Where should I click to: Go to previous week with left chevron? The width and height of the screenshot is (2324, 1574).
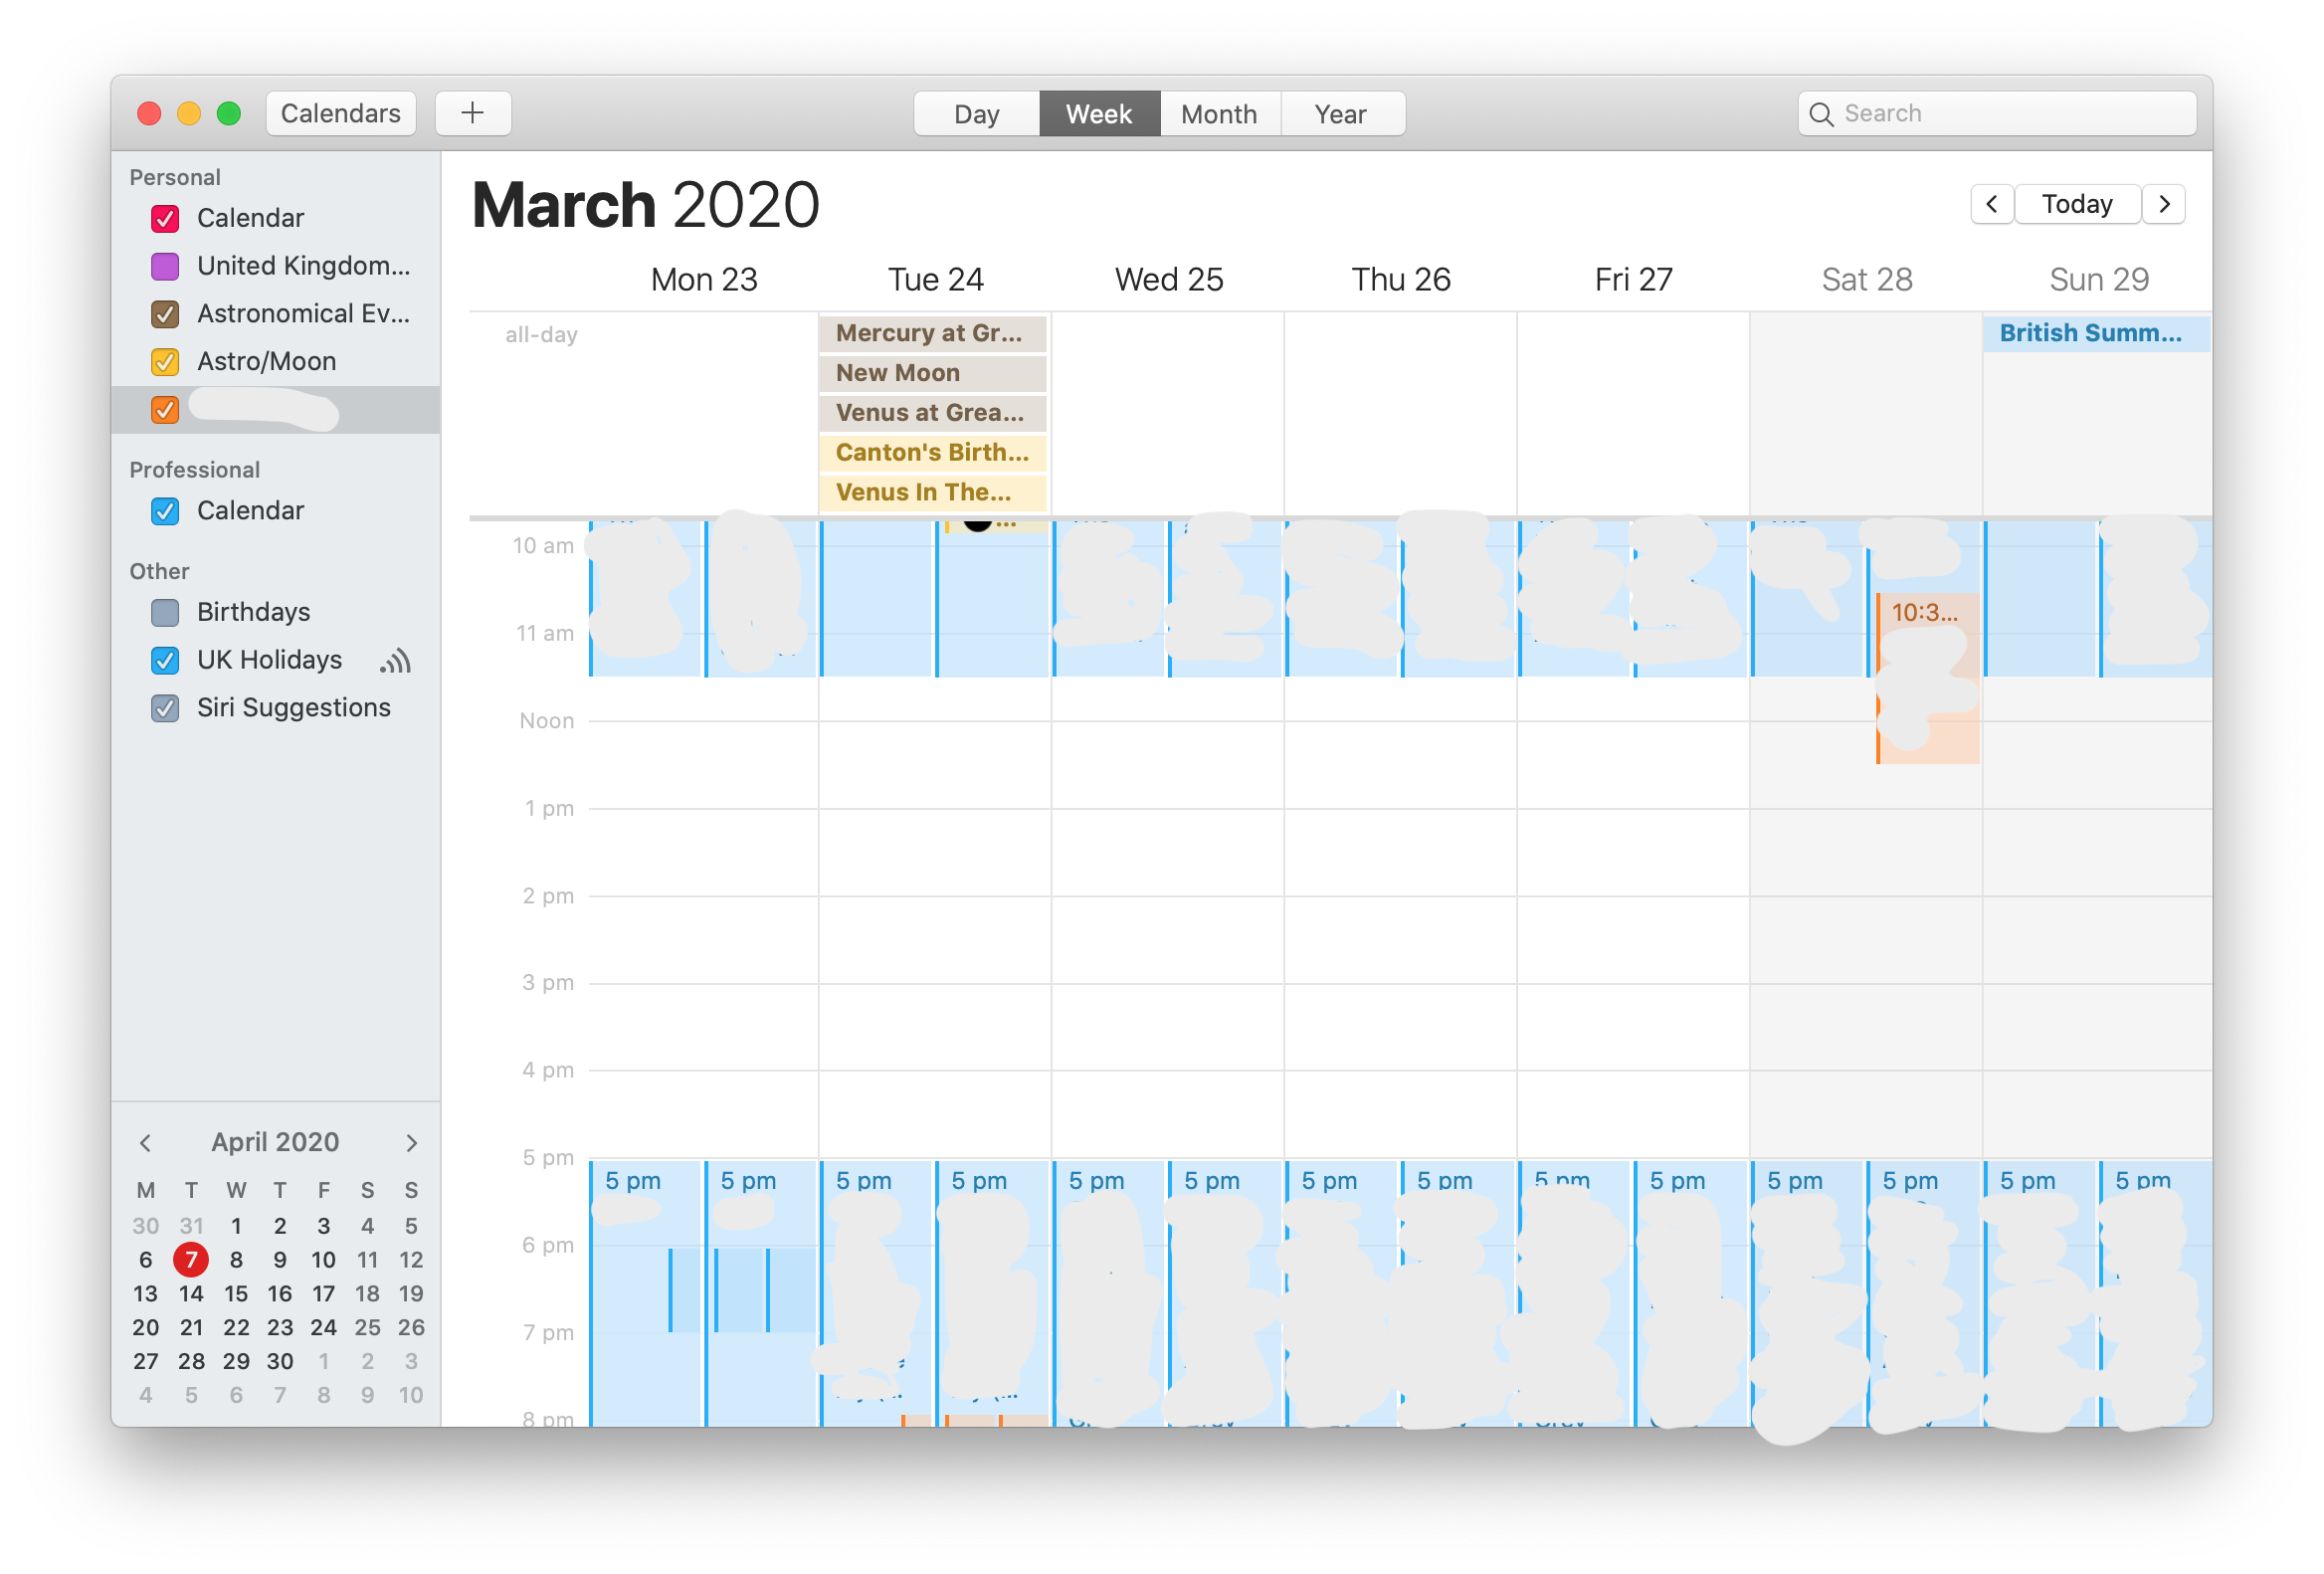[x=1991, y=204]
